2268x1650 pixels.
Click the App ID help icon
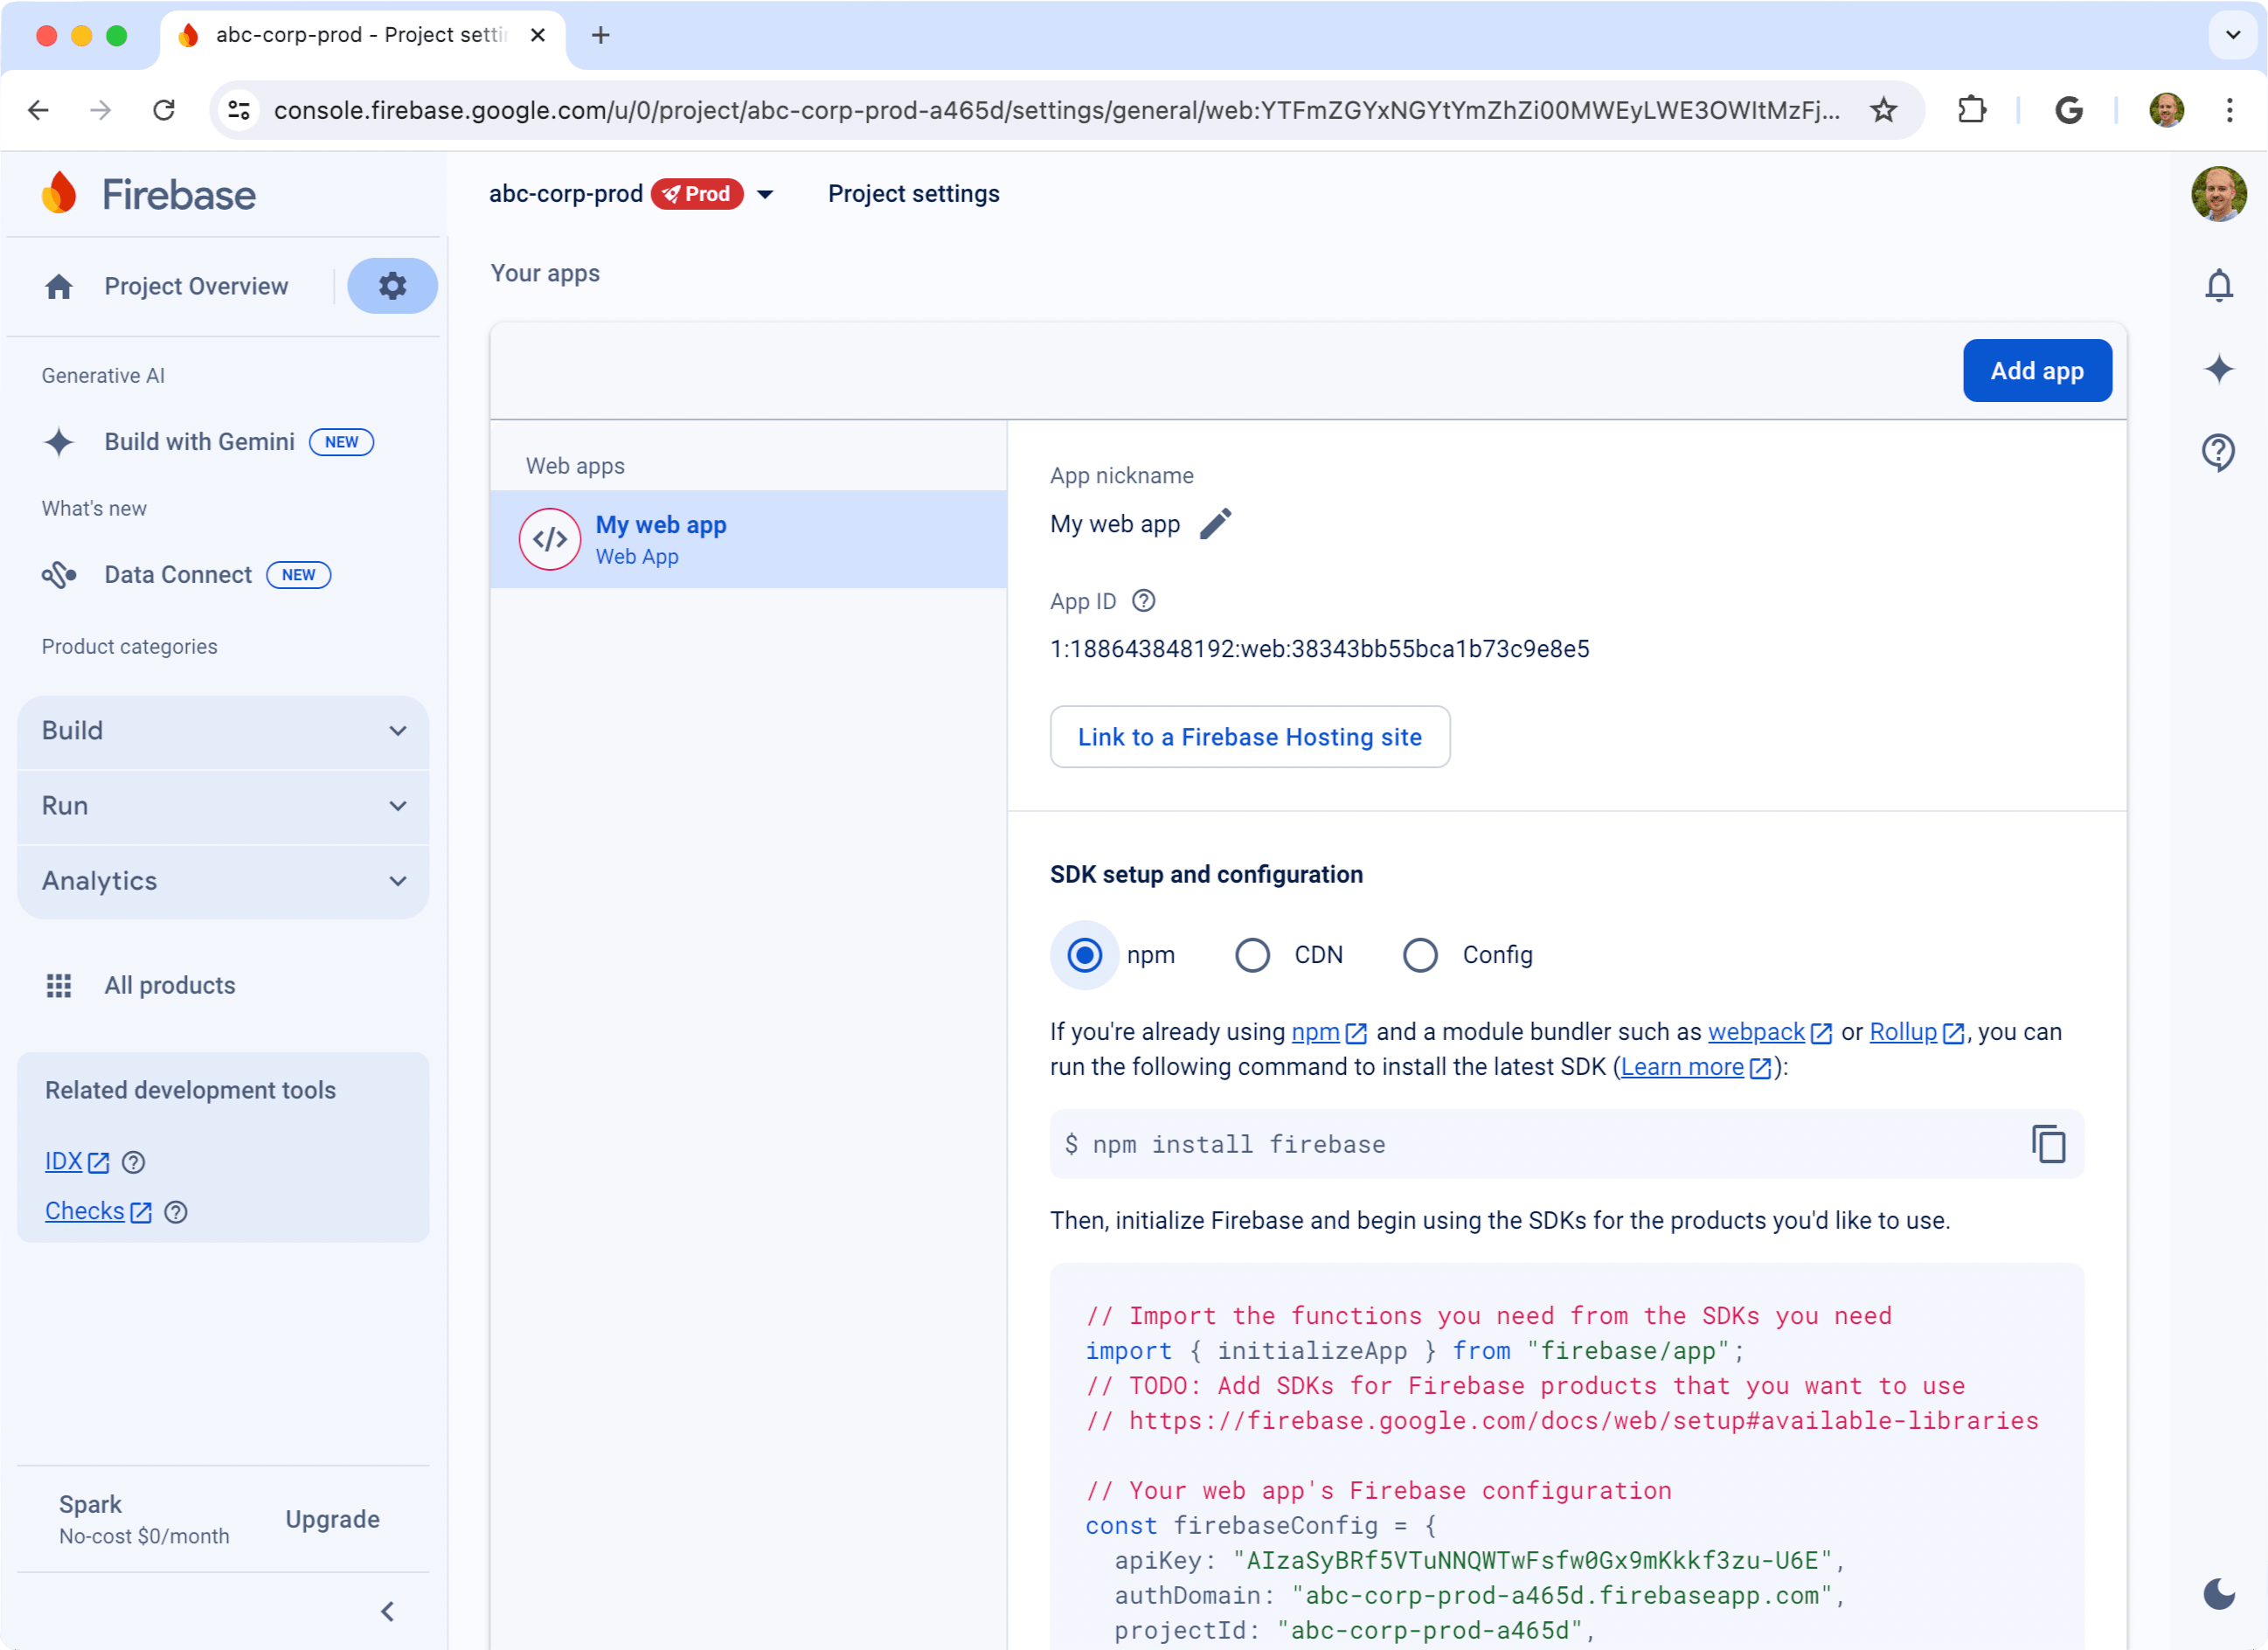click(x=1143, y=601)
